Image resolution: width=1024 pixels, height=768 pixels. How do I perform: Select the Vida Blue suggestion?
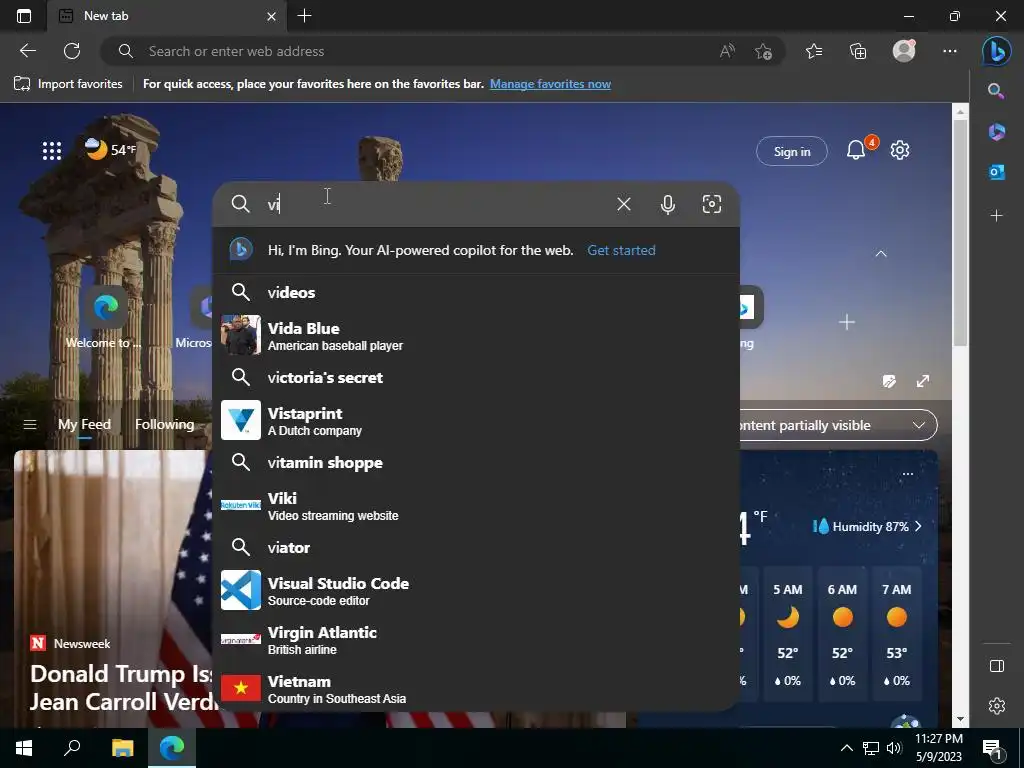pos(476,335)
